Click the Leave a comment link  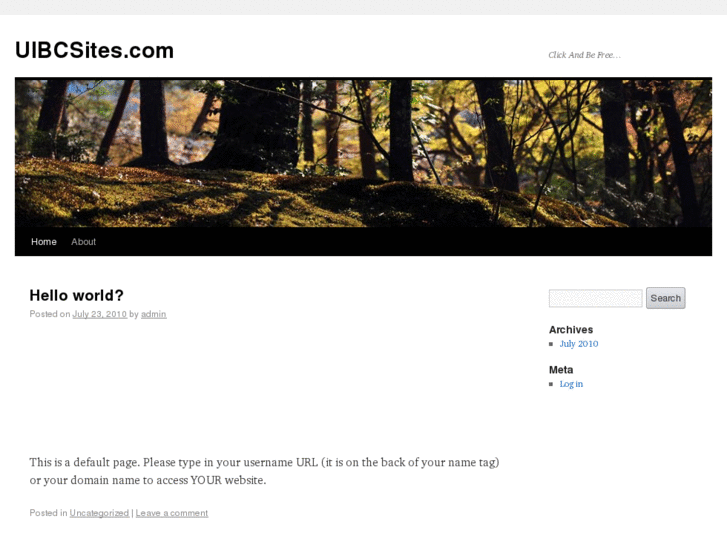click(172, 513)
